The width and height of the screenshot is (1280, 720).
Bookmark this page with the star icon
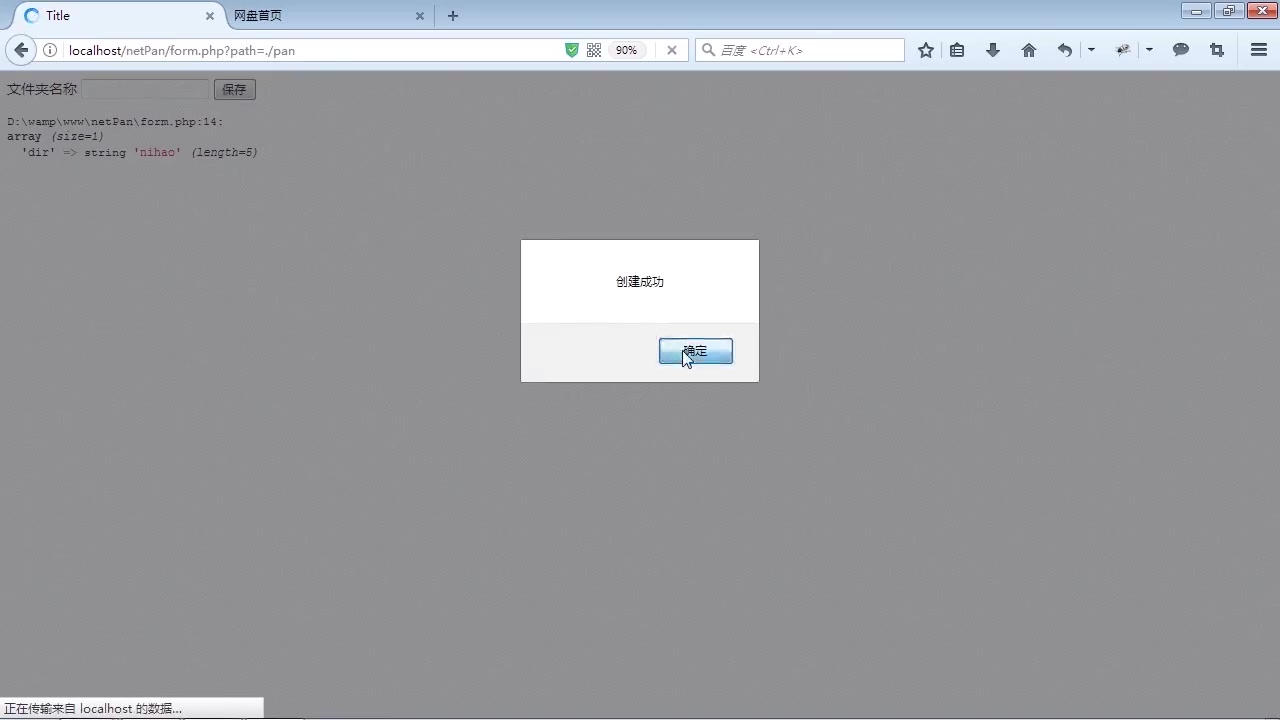[926, 50]
